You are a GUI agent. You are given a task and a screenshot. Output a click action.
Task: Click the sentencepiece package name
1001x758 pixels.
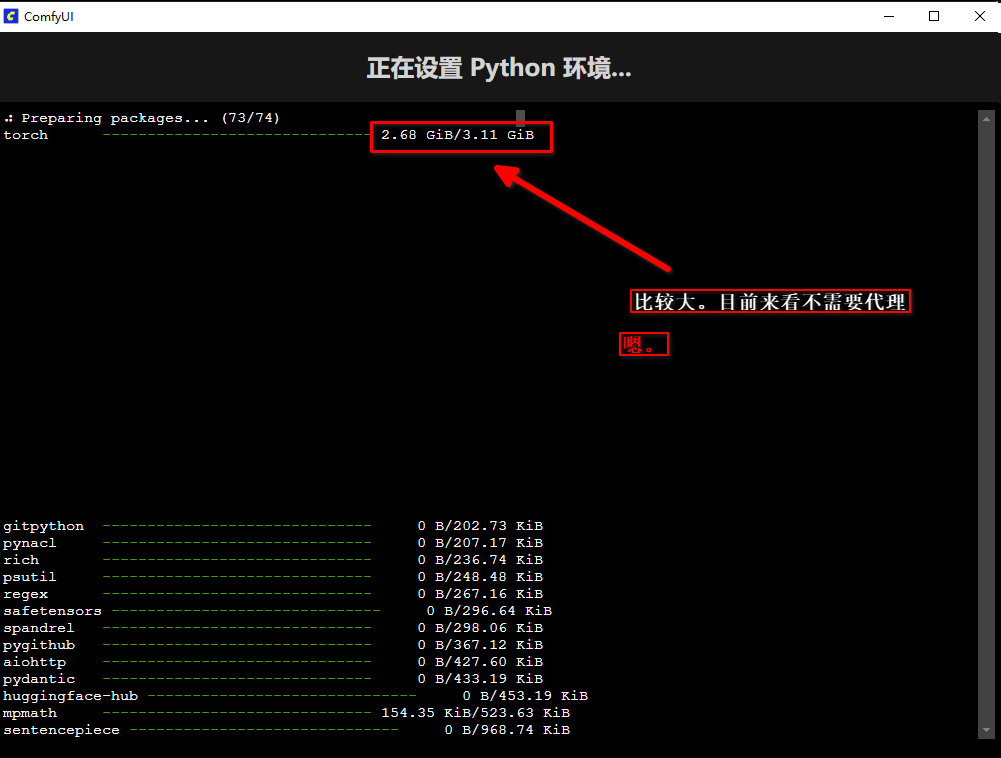point(61,730)
